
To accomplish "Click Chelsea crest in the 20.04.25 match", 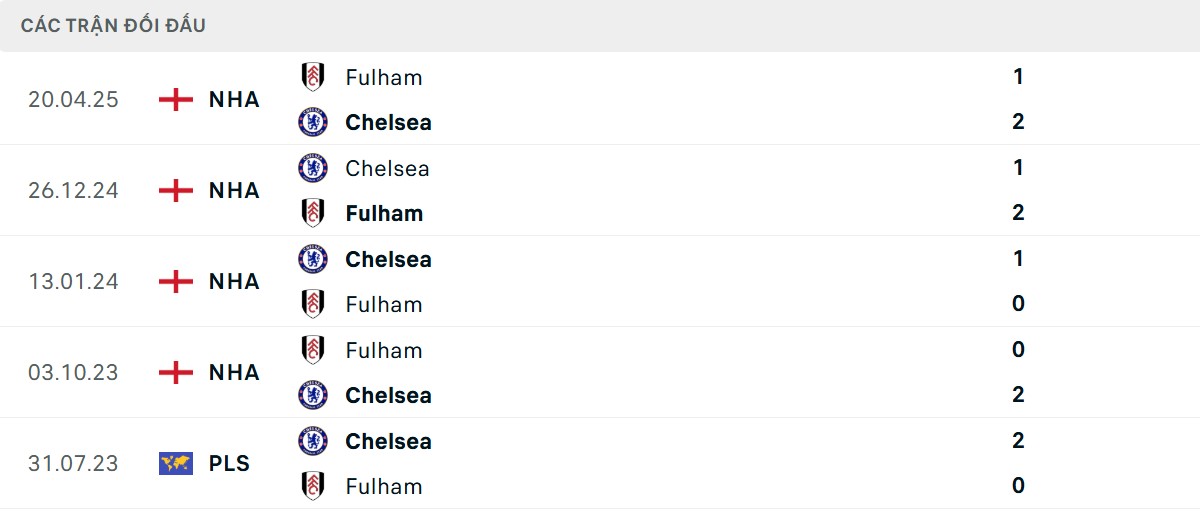I will (x=312, y=122).
